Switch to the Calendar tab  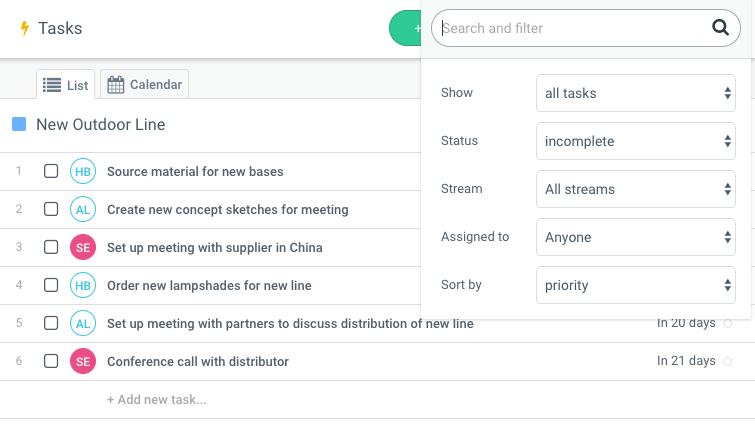[145, 85]
